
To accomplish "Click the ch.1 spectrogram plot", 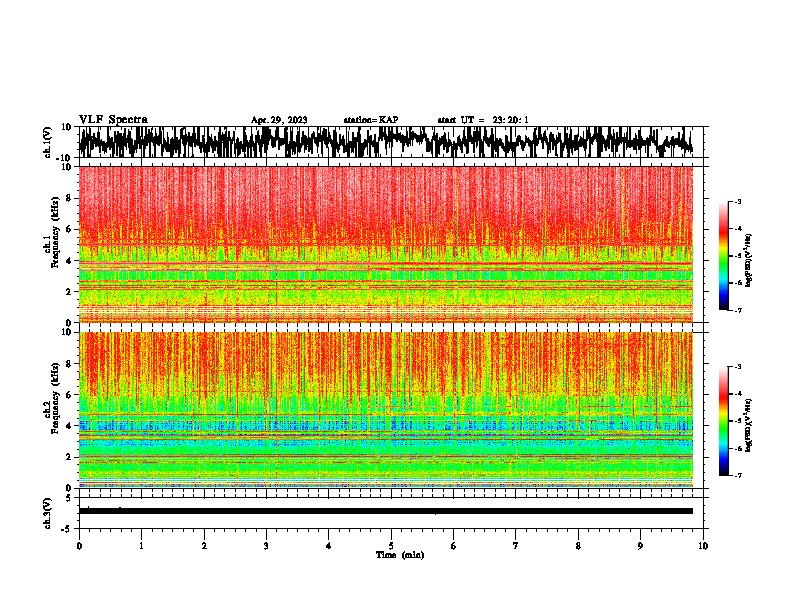I will (386, 244).
